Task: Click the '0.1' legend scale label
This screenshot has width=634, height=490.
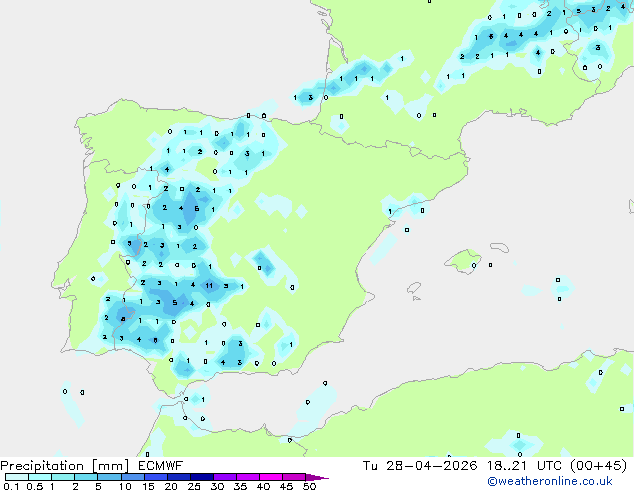Action: [x=11, y=486]
